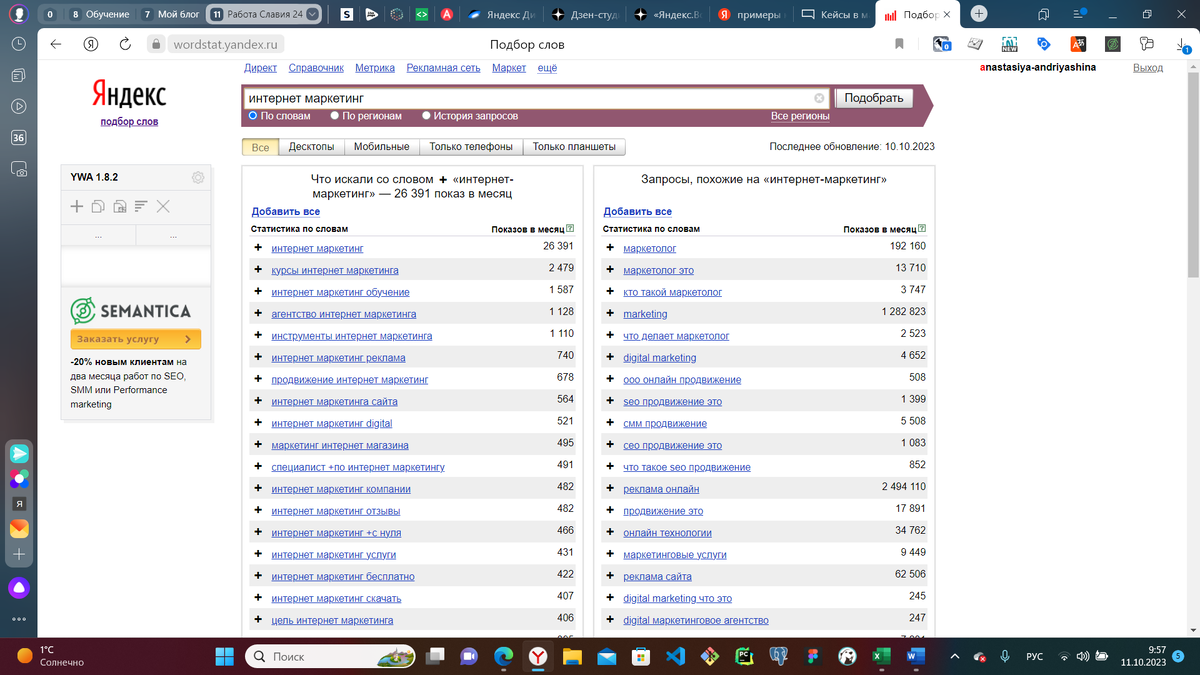This screenshot has height=675, width=1200.
Task: Open YWA extension settings gear
Action: (198, 177)
